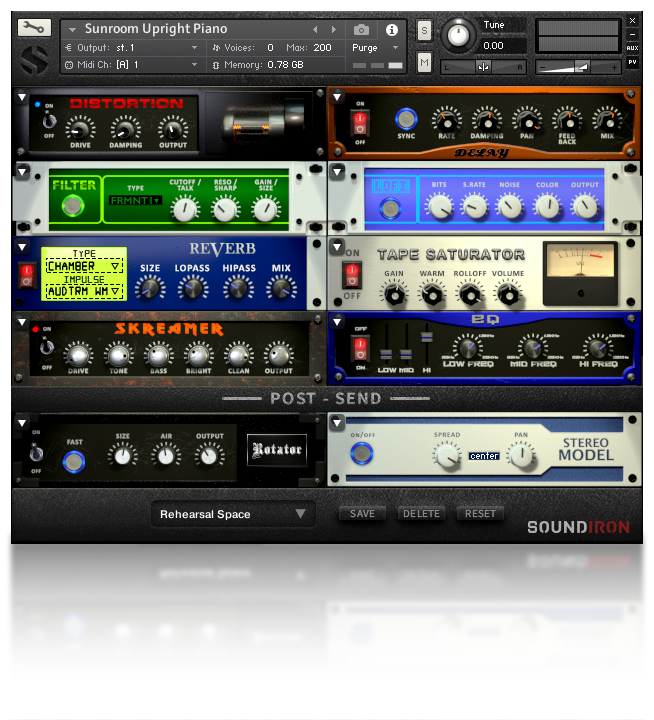654x720 pixels.
Task: Click the EQ LOW slider
Action: (x=386, y=354)
